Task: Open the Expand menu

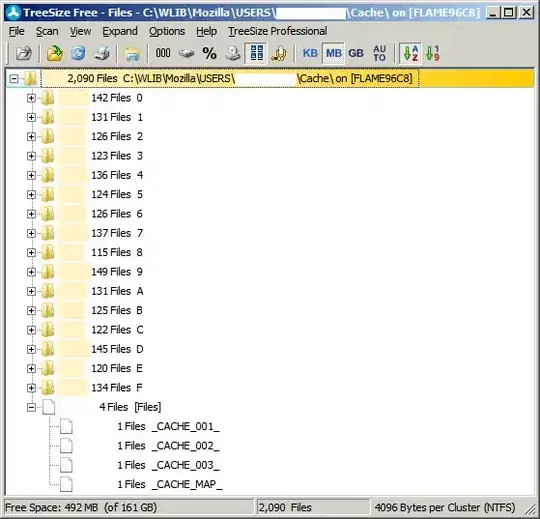Action: pyautogui.click(x=120, y=31)
